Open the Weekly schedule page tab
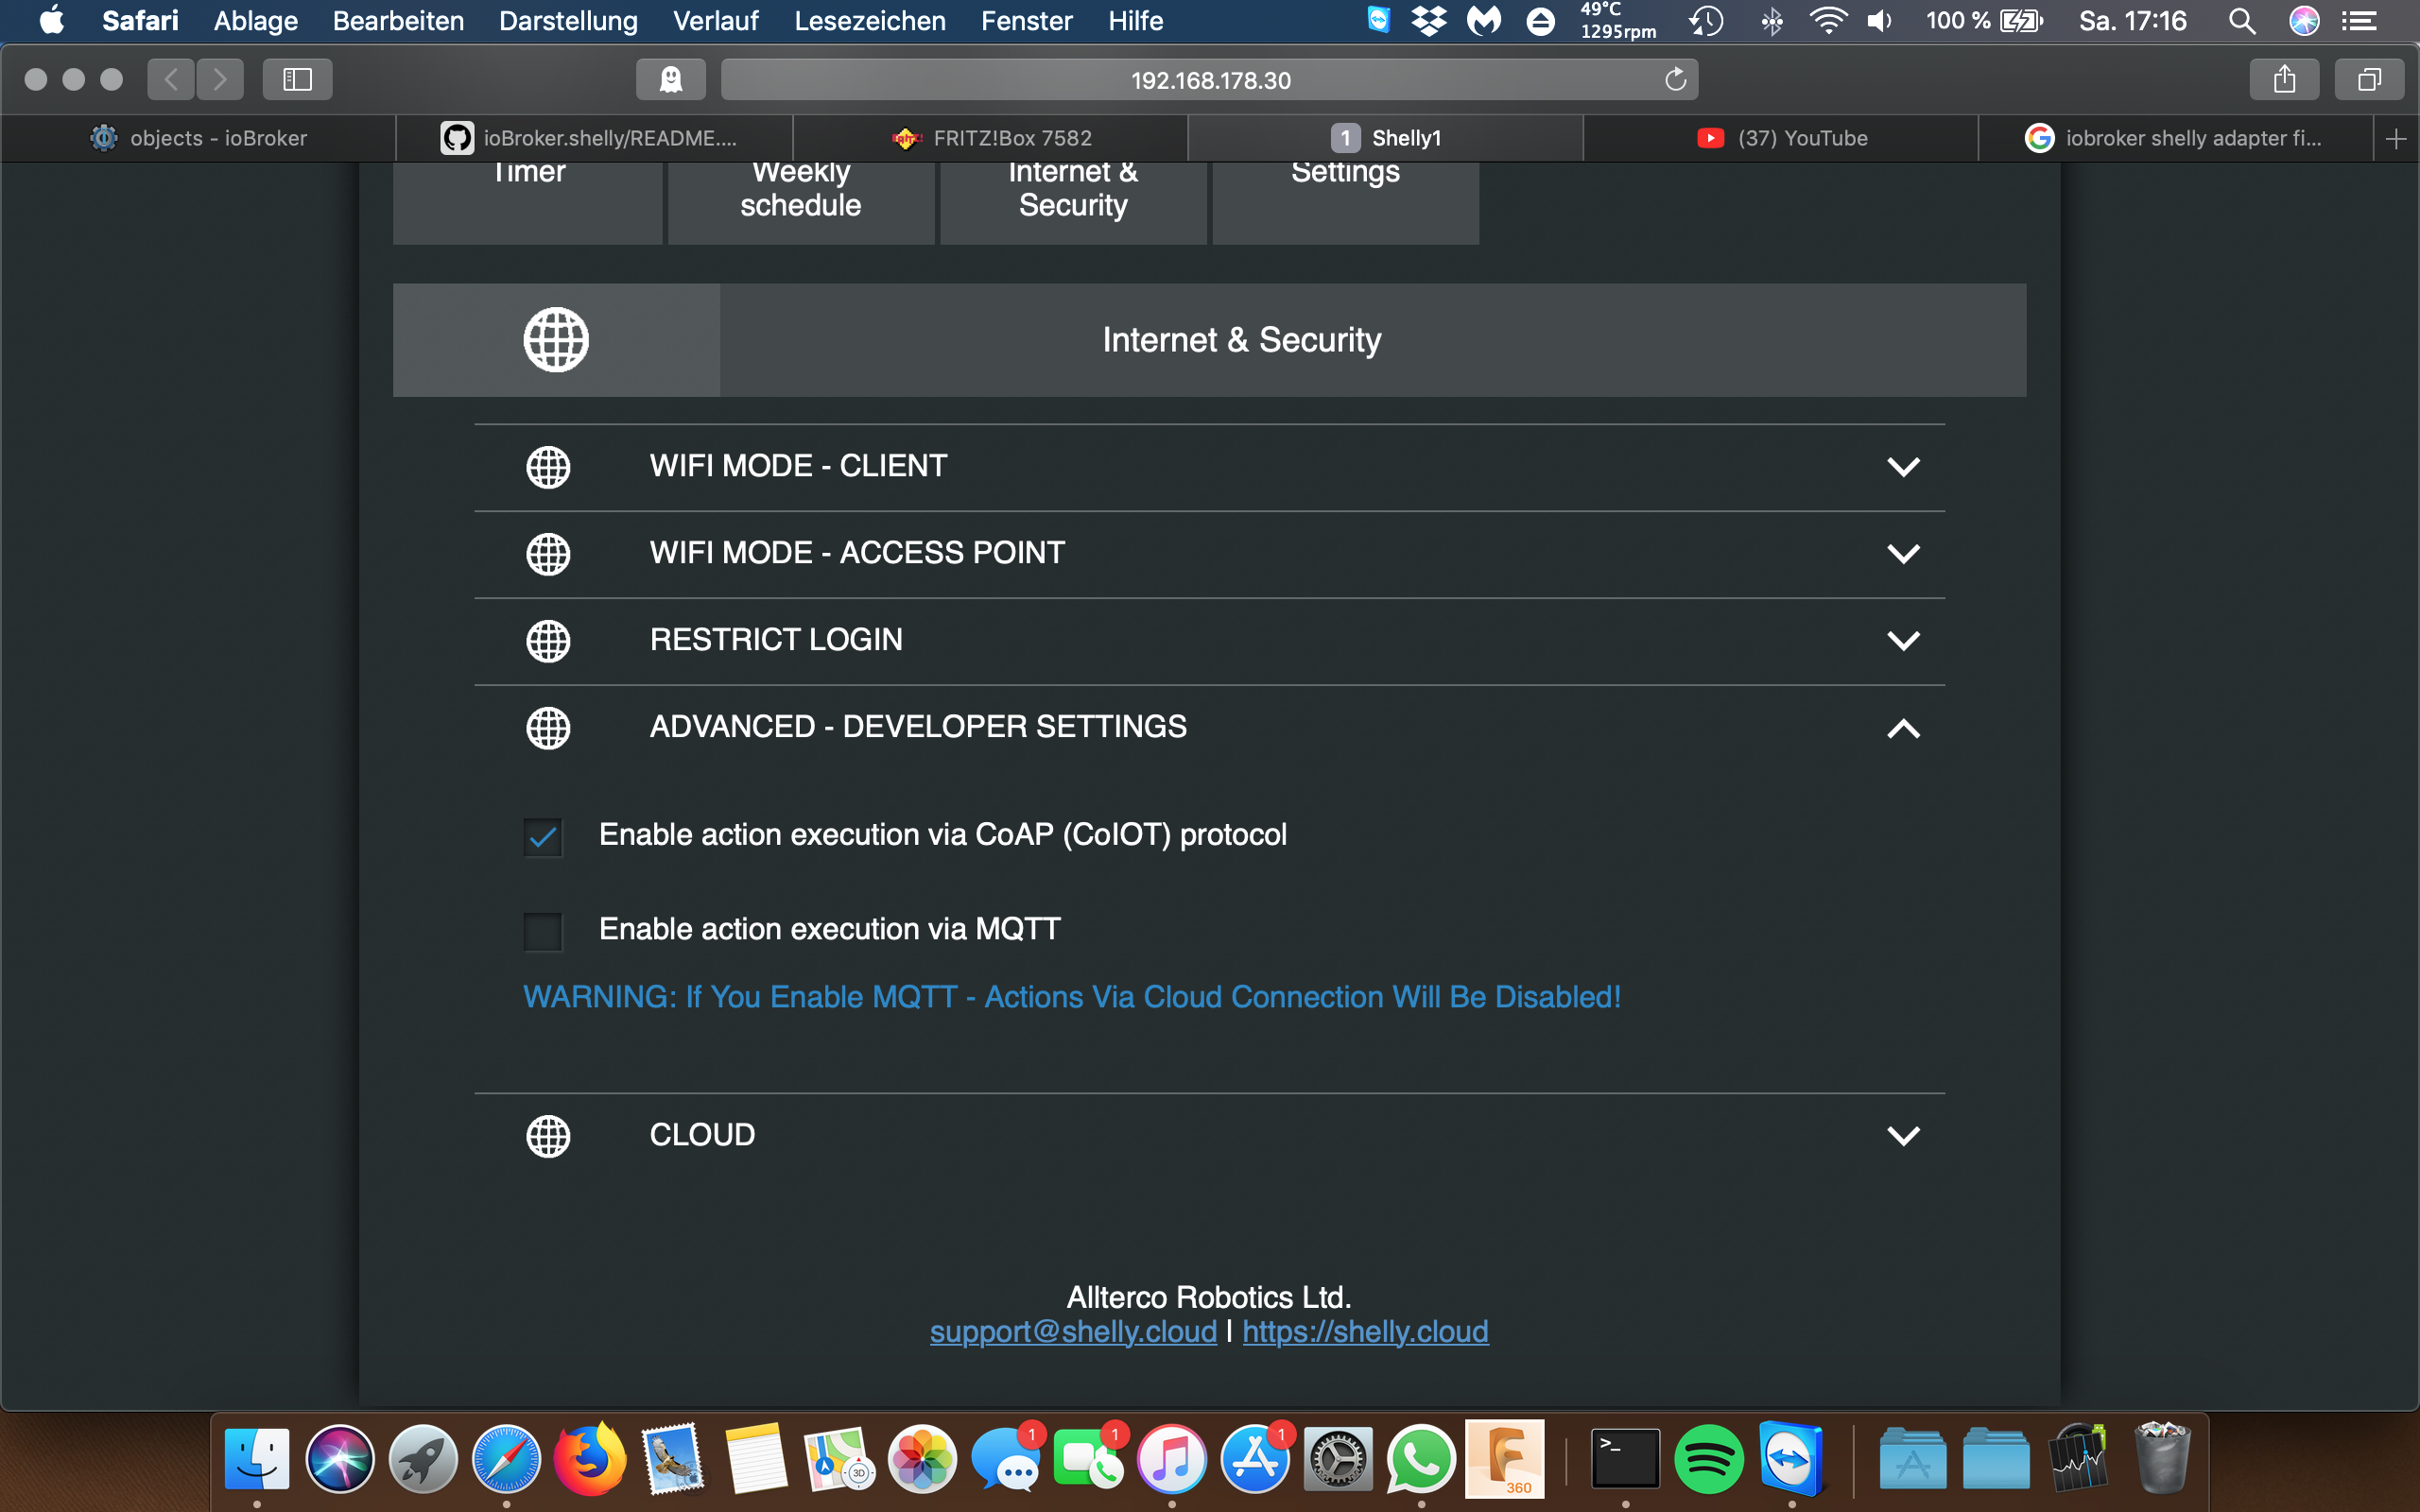Image resolution: width=2420 pixels, height=1512 pixels. click(x=800, y=198)
